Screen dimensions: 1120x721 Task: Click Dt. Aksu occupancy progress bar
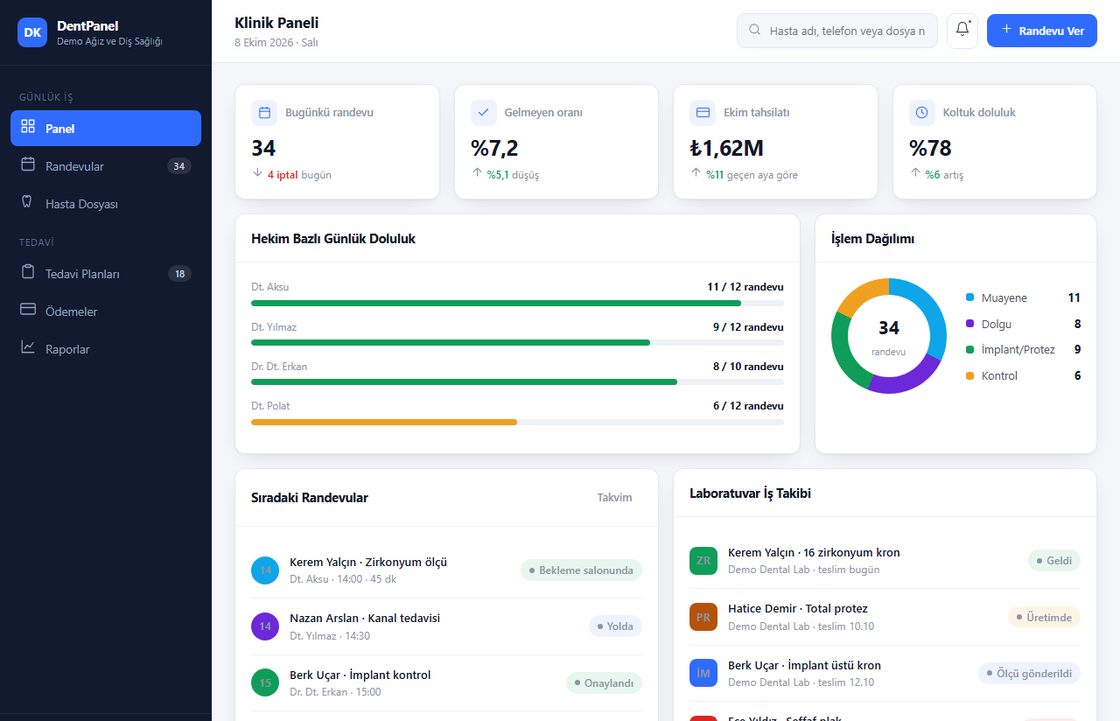(x=517, y=303)
